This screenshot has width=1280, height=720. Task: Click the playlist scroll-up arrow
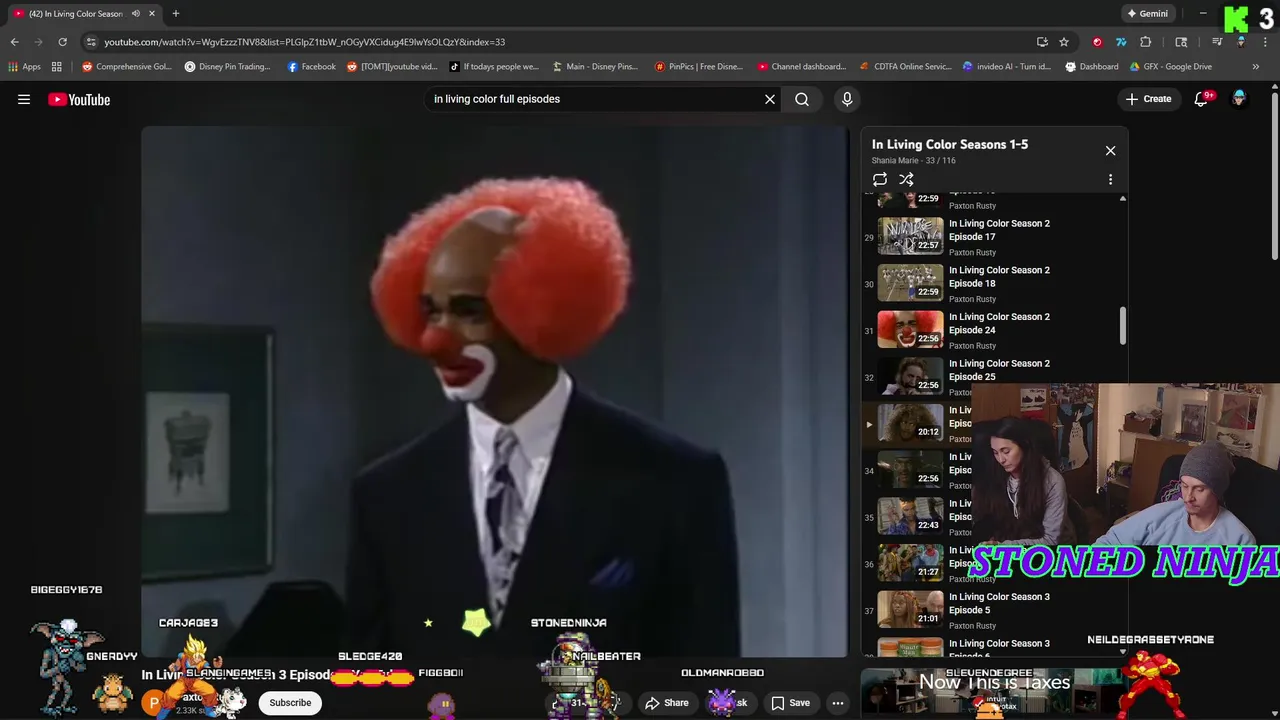(1122, 199)
